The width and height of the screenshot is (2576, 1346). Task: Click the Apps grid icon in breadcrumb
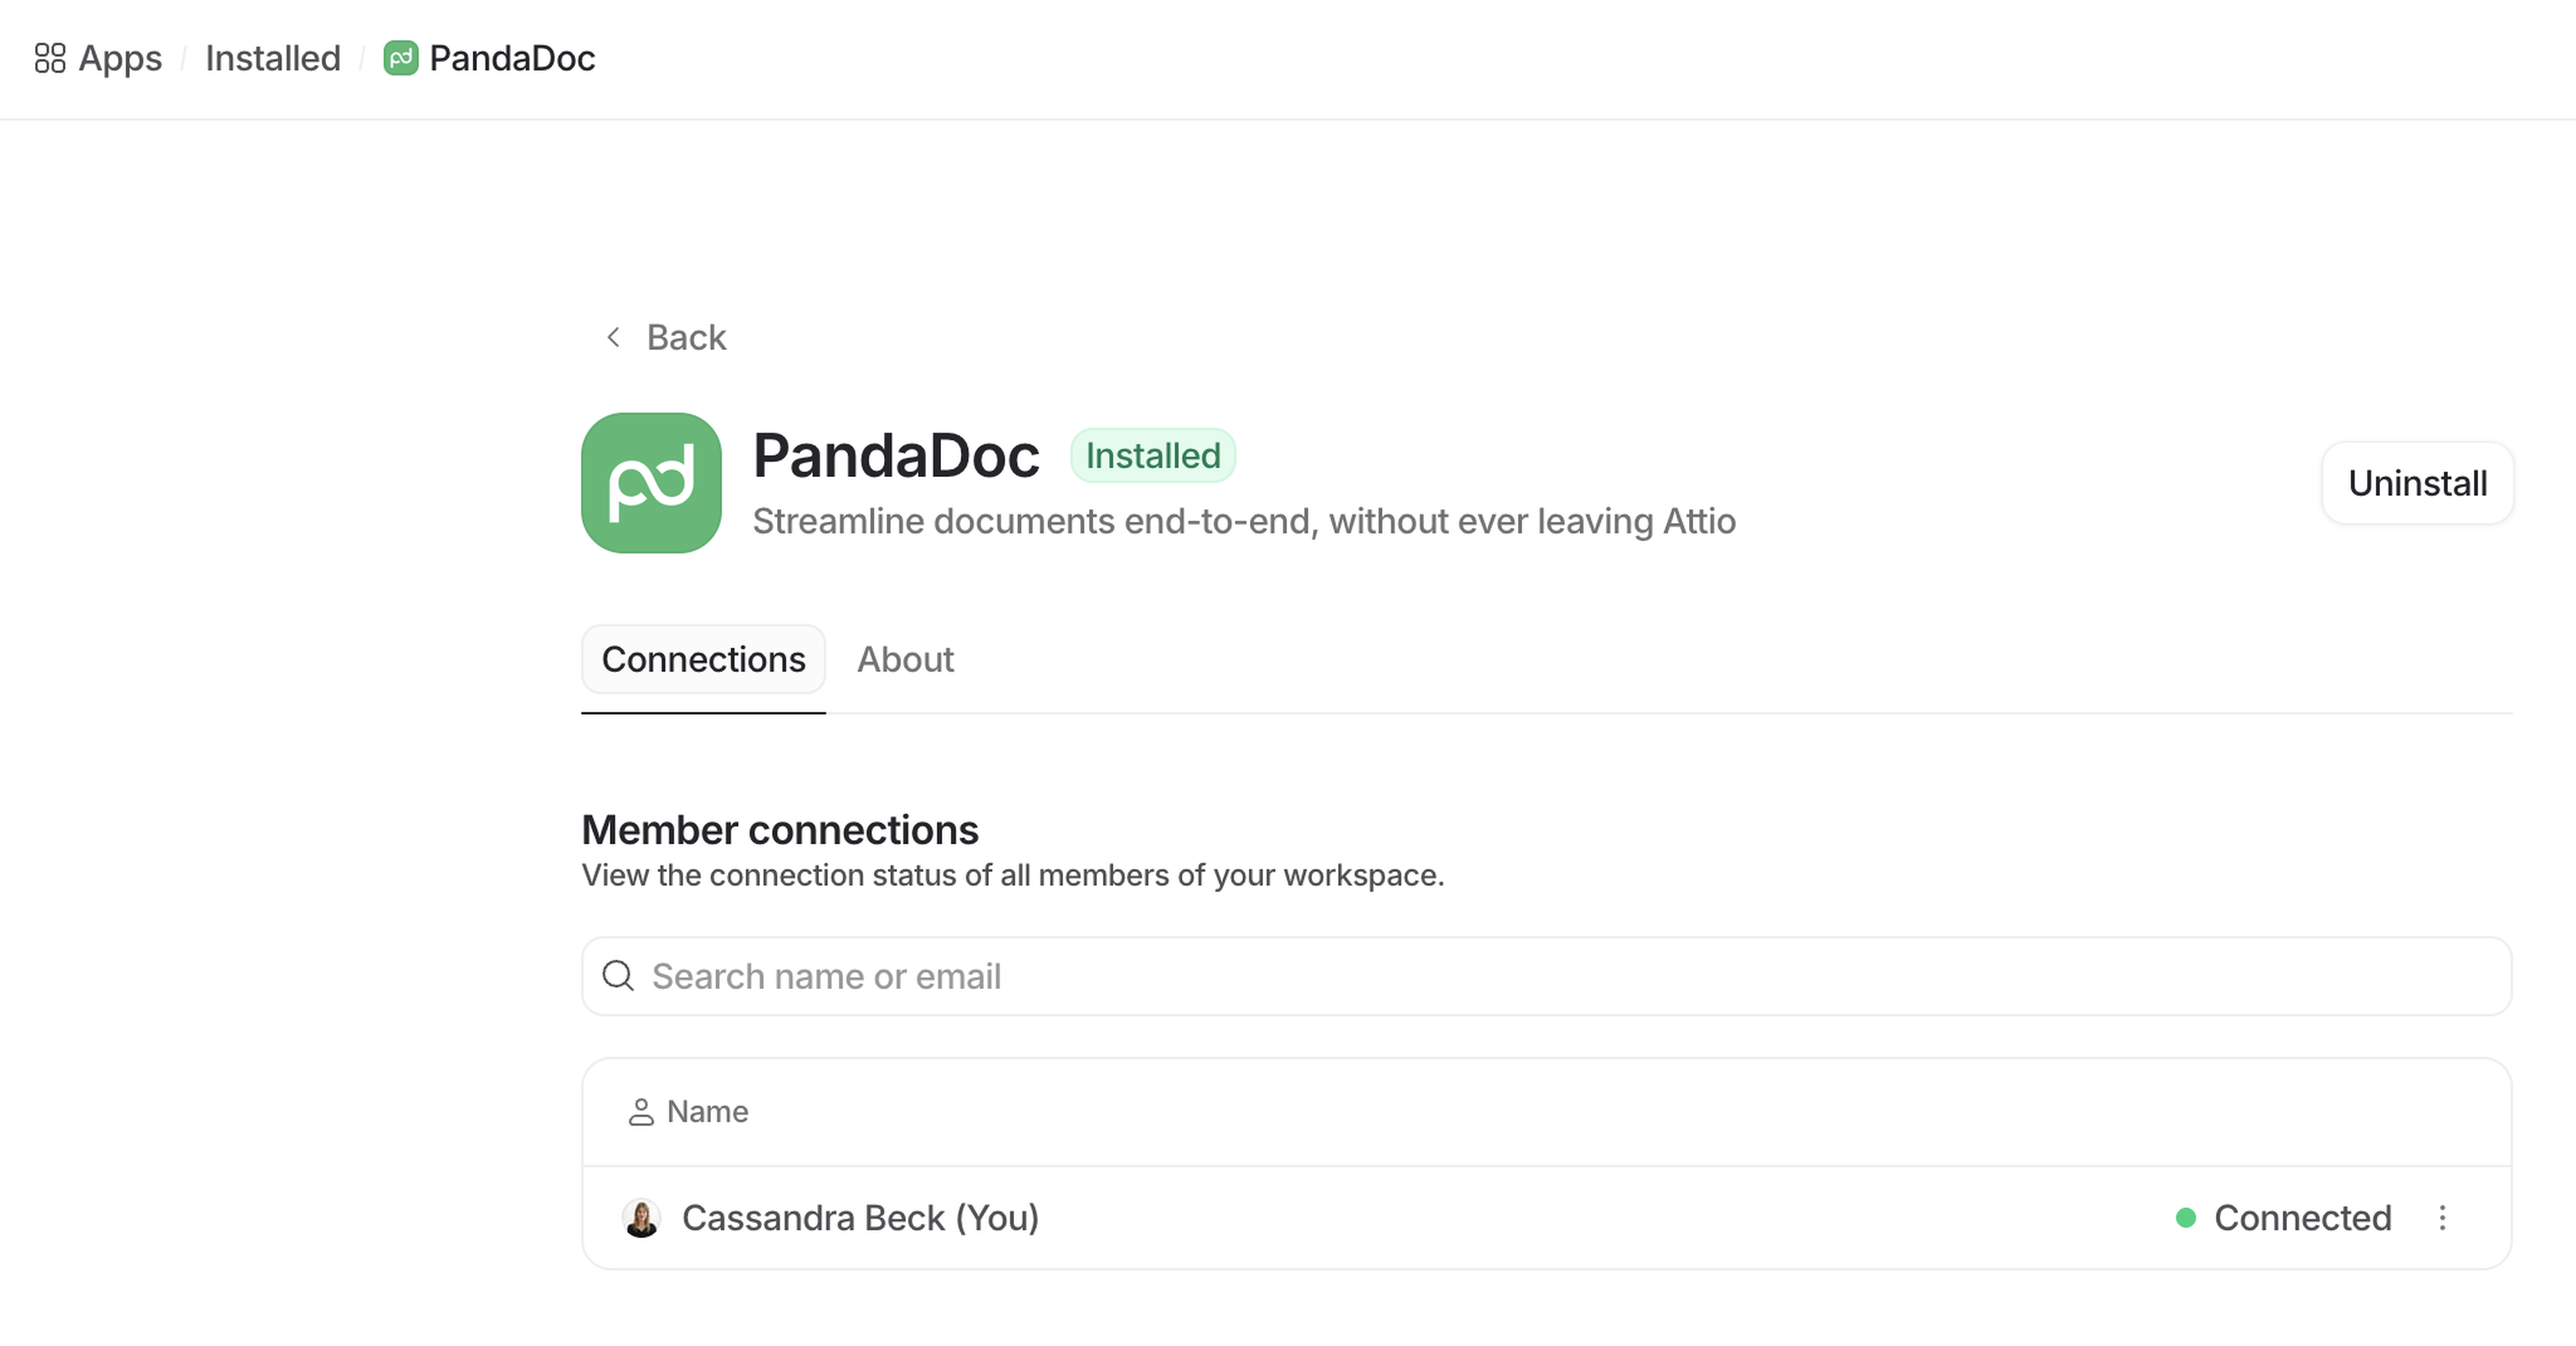click(50, 58)
